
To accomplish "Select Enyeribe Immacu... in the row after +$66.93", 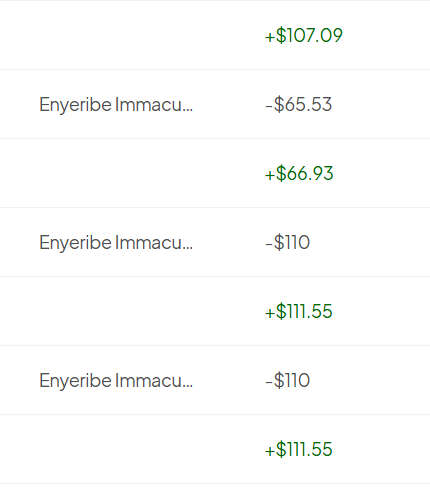I will [x=116, y=242].
